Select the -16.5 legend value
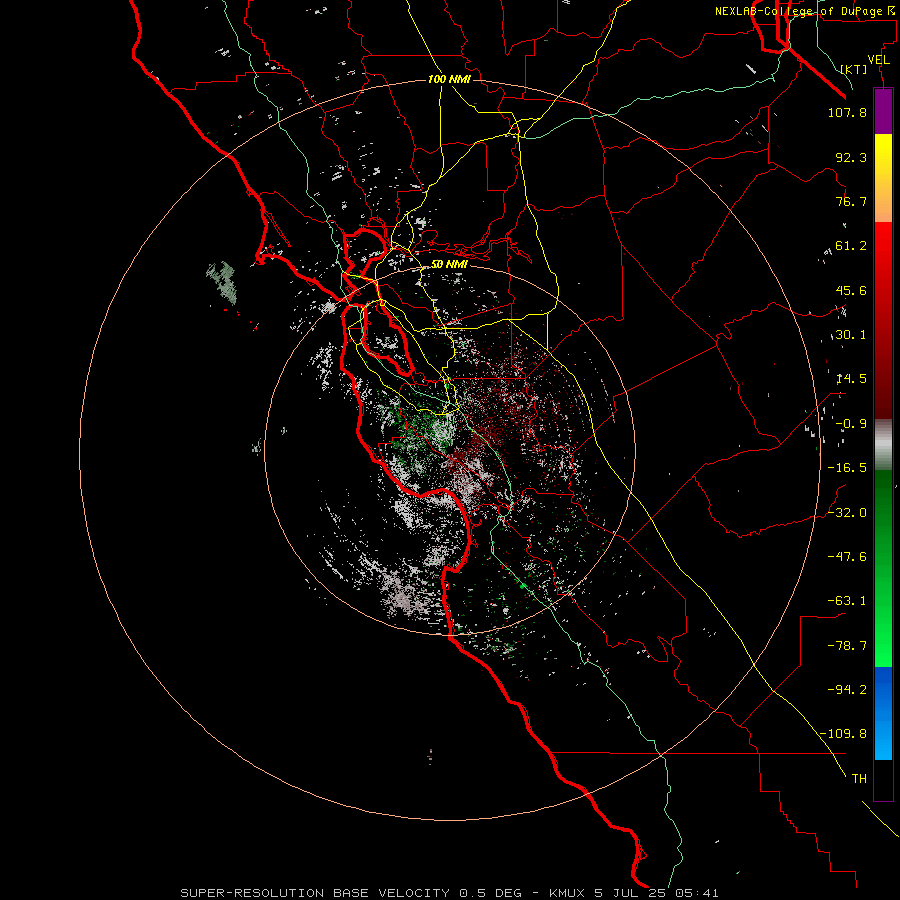 tap(847, 468)
